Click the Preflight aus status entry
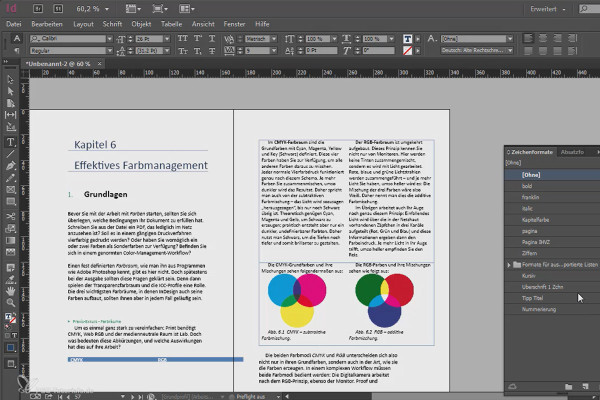600x400 pixels. pyautogui.click(x=251, y=397)
